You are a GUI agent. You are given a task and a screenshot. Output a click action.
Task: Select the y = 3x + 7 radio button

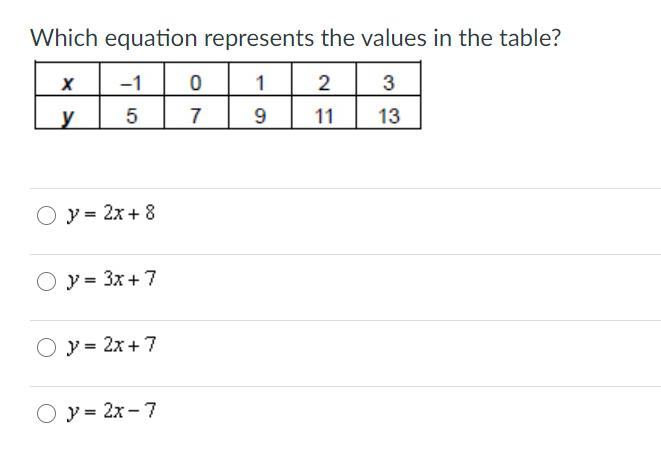pyautogui.click(x=46, y=281)
